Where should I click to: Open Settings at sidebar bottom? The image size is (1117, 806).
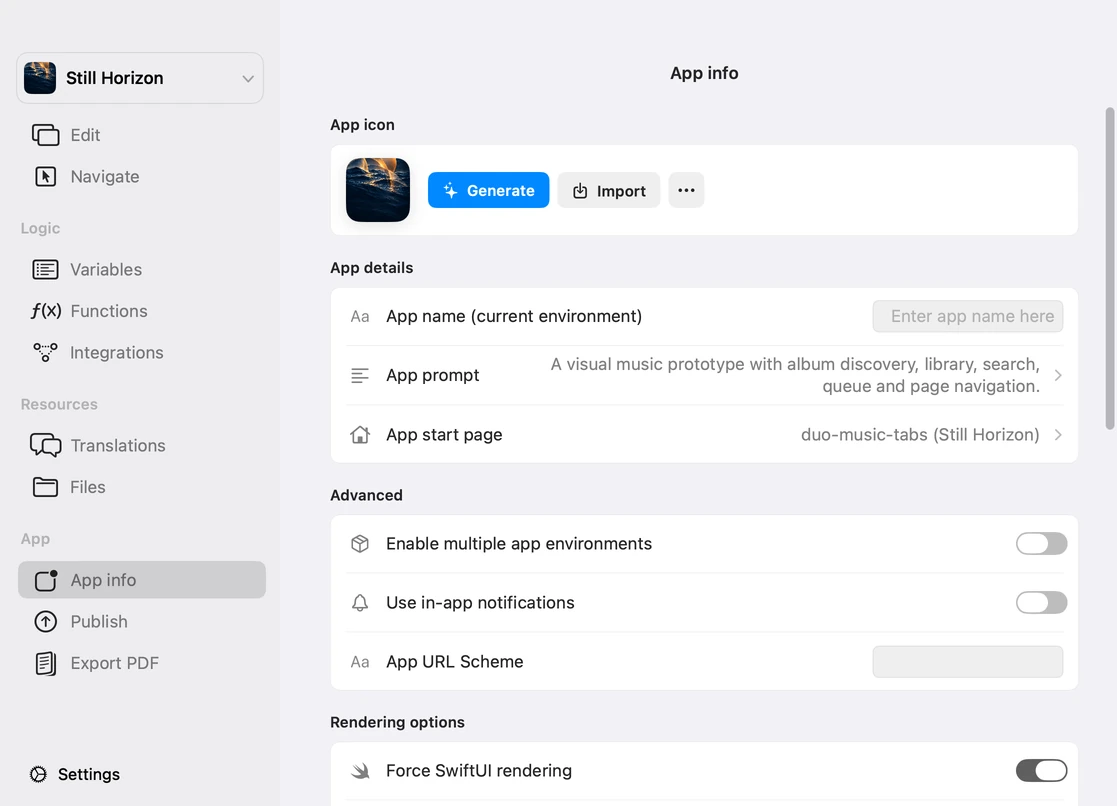click(75, 774)
